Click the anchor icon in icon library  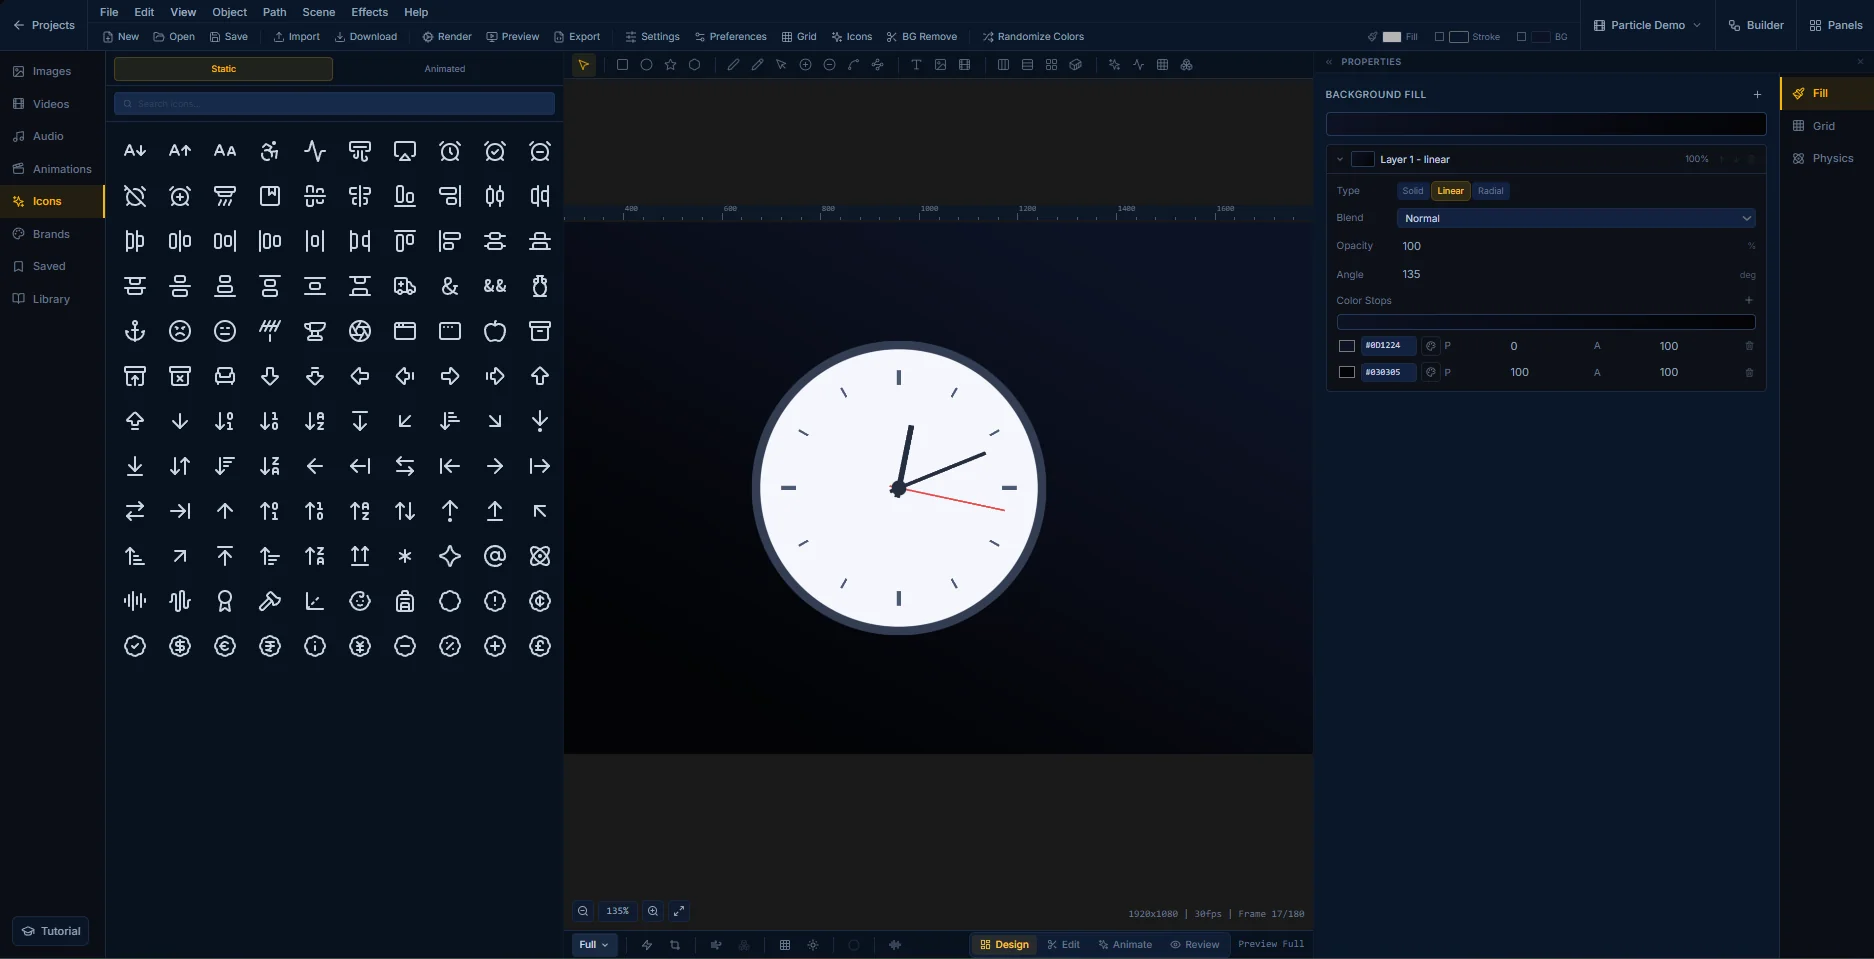[135, 331]
